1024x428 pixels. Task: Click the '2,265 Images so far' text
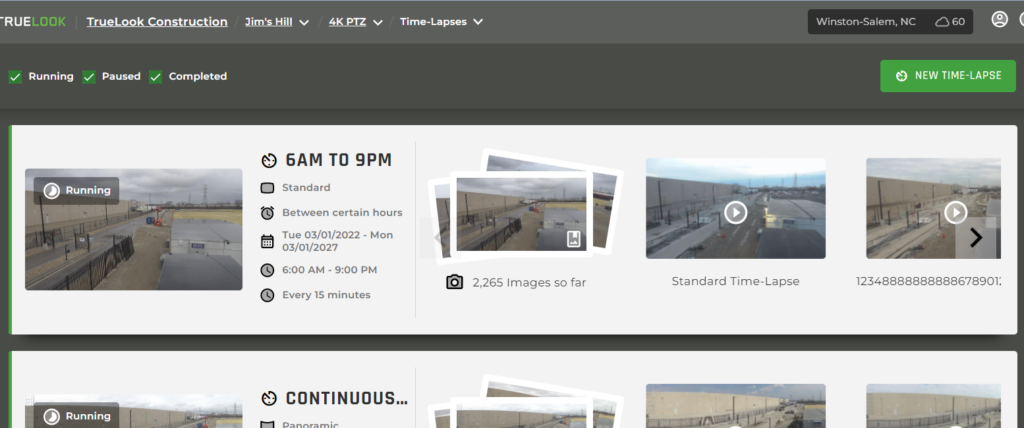[x=529, y=283]
